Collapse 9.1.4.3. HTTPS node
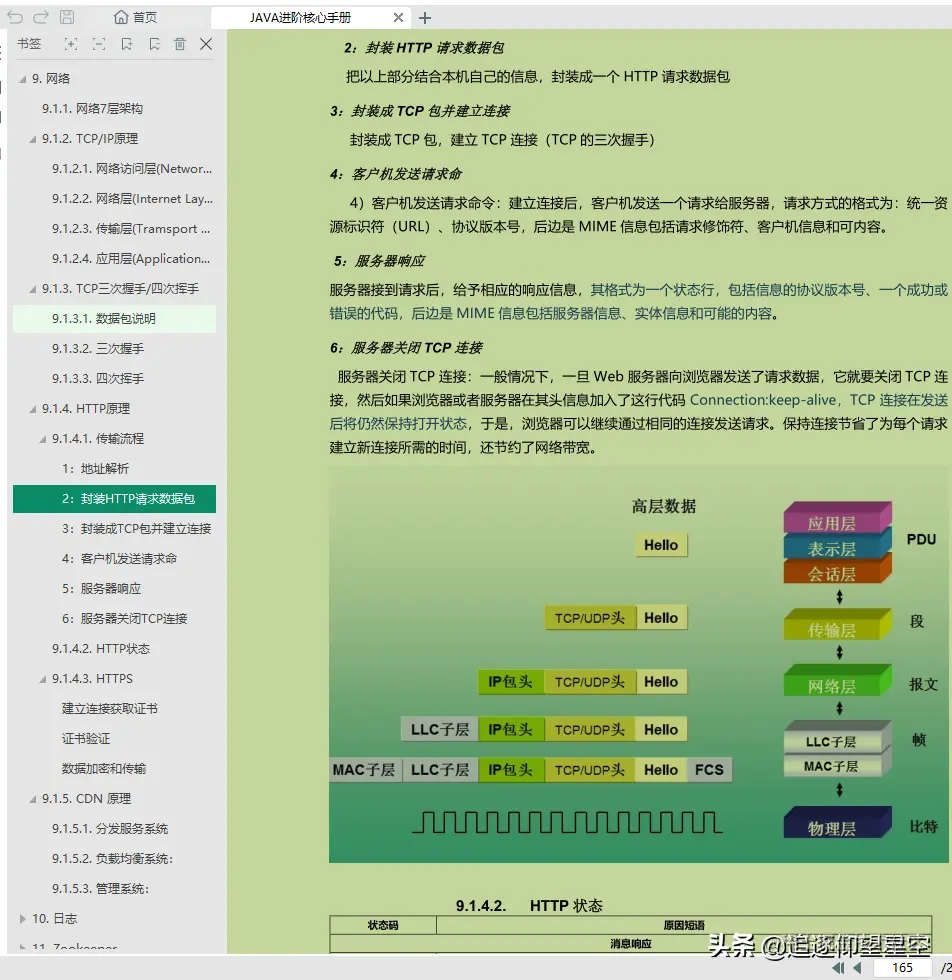This screenshot has width=952, height=980. 43,679
